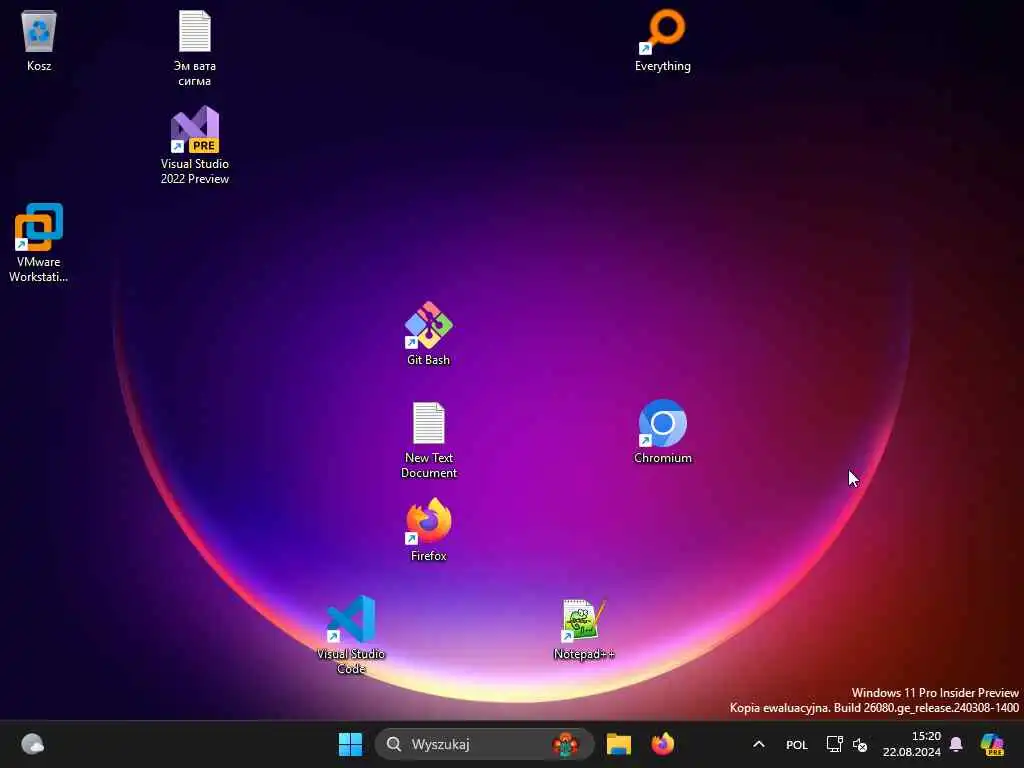Open the network status tray icon

coord(834,744)
